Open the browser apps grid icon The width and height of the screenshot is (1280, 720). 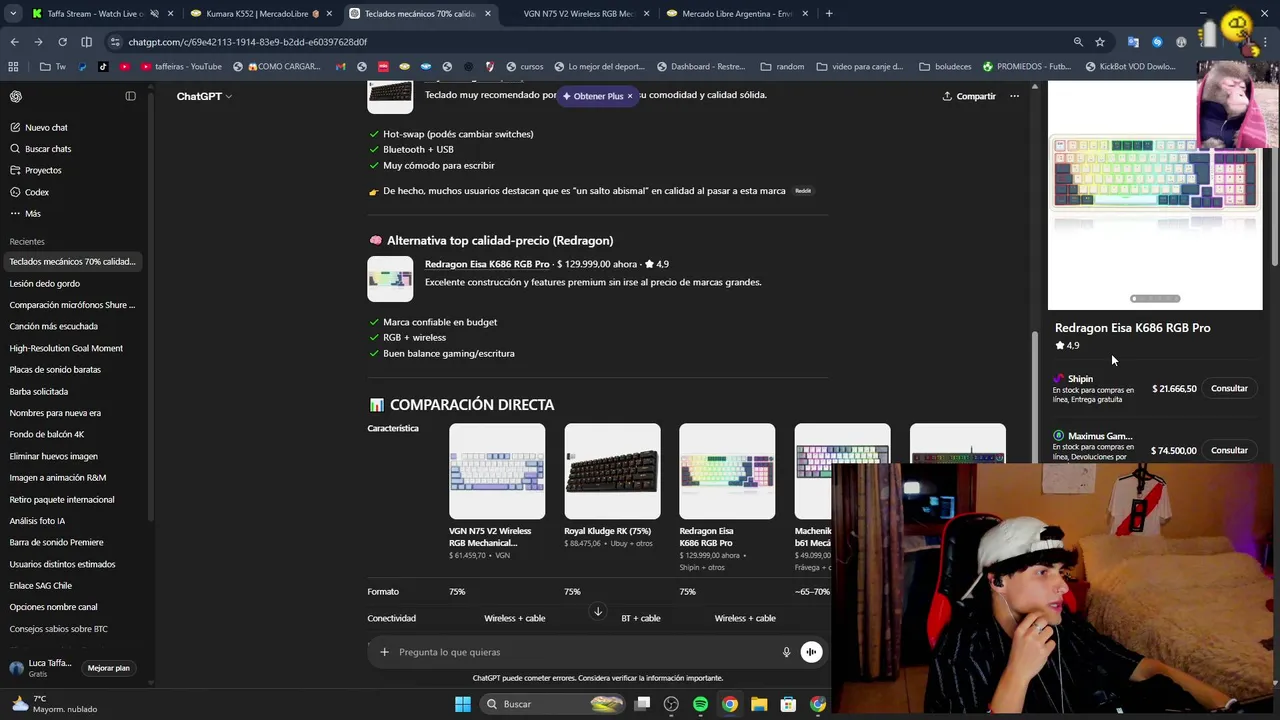tap(13, 67)
